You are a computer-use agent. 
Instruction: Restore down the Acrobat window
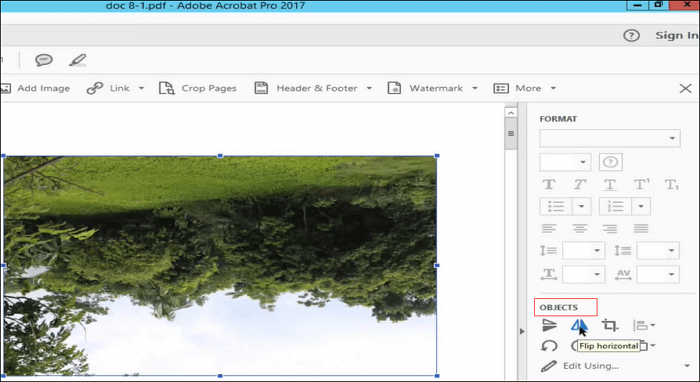click(658, 5)
